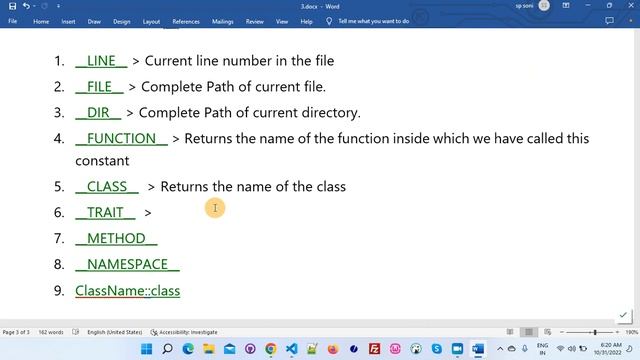Open FileZilla from the taskbar

(374, 349)
